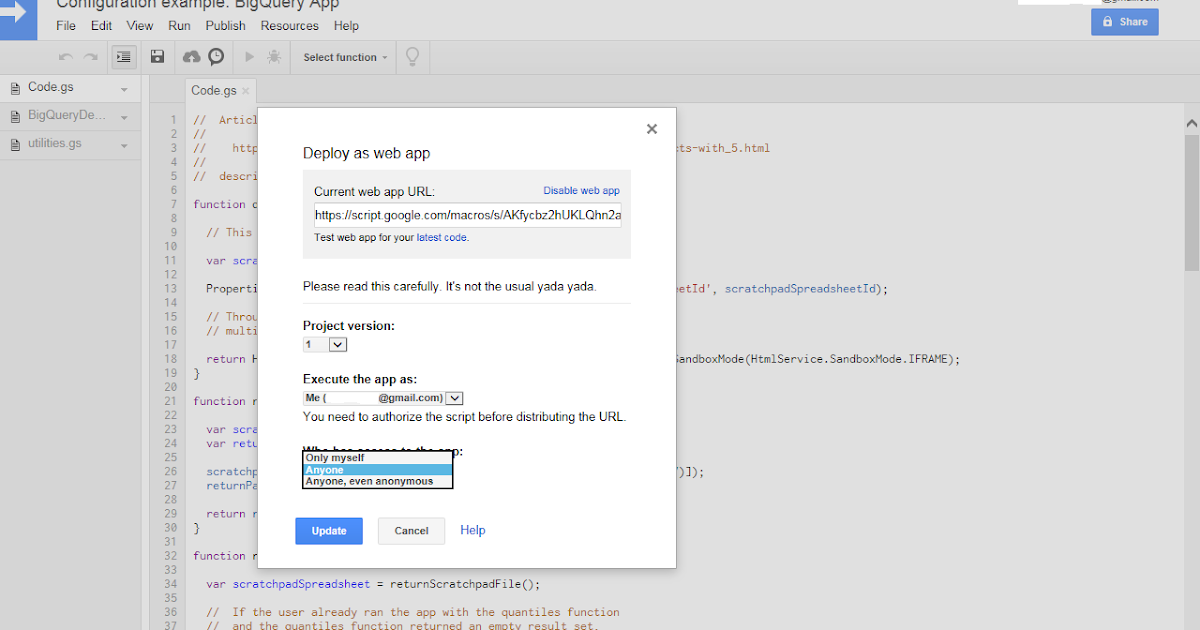This screenshot has width=1200, height=630.
Task: Click the Code.gs file icon in sidebar
Action: click(x=14, y=87)
